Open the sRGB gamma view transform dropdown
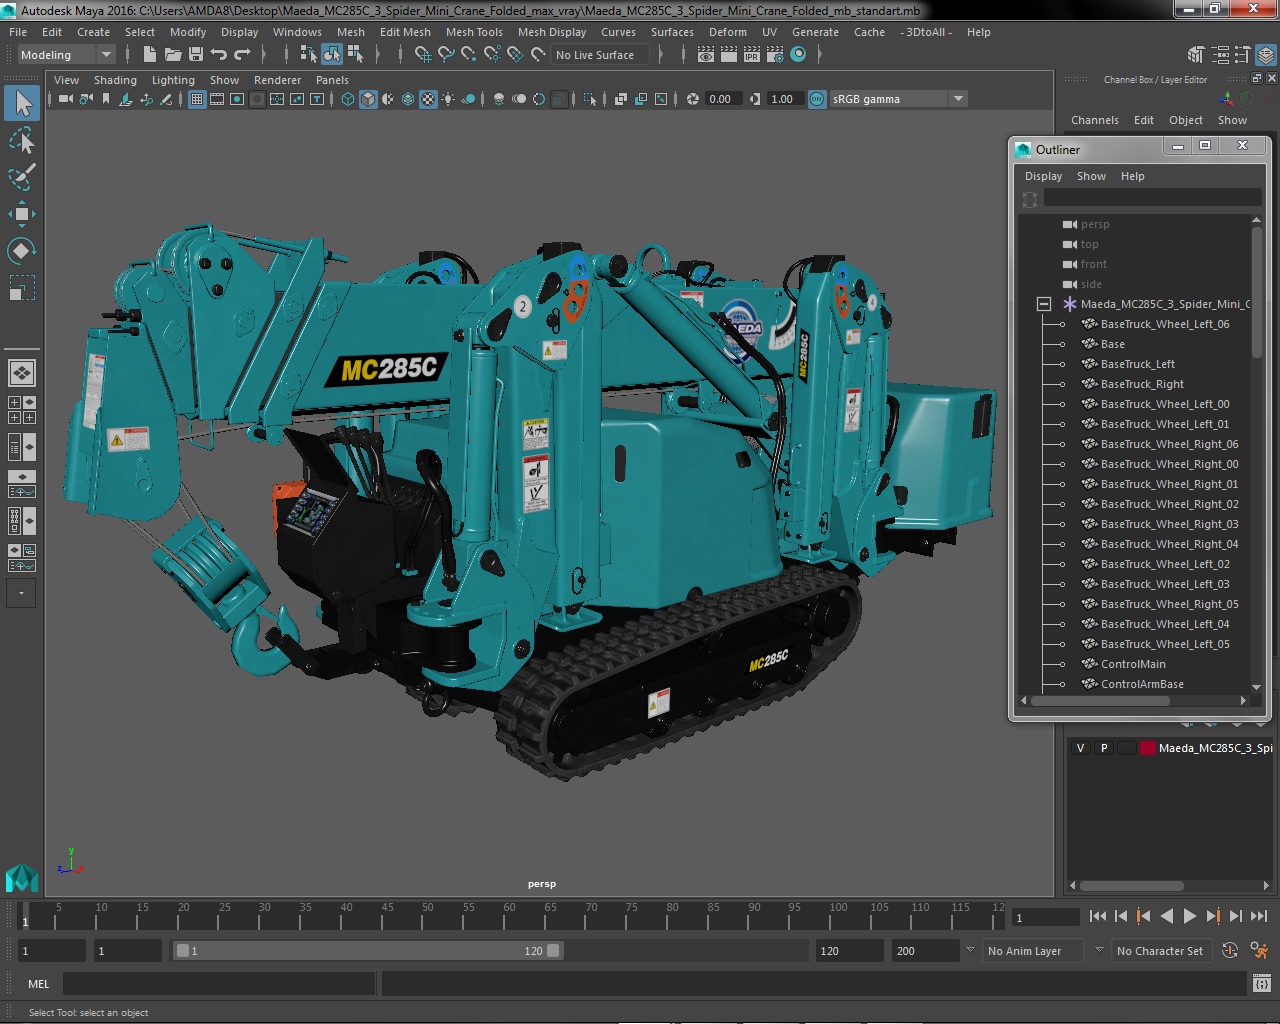The height and width of the screenshot is (1024, 1280). [x=898, y=99]
